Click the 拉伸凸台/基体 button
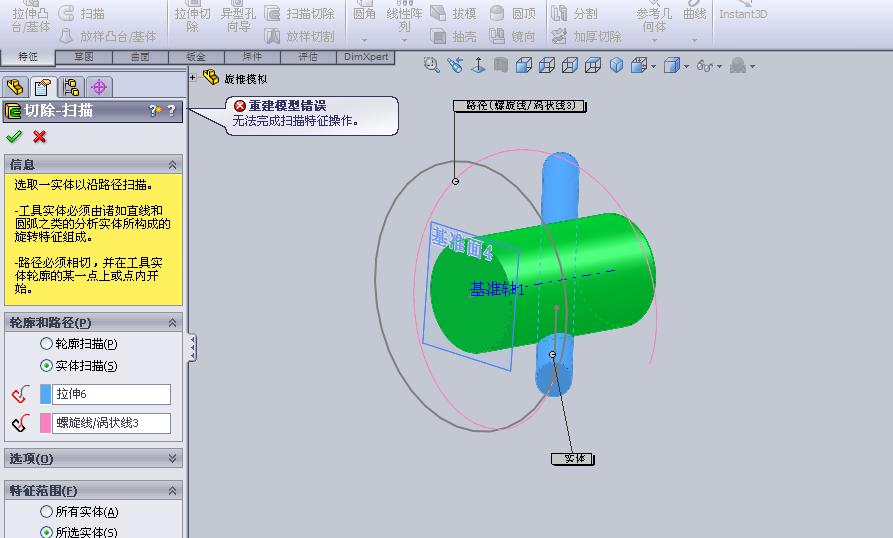 click(31, 17)
